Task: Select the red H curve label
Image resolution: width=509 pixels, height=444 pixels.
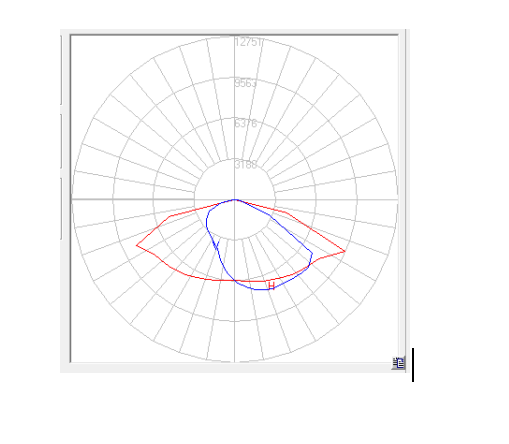Action: pyautogui.click(x=271, y=286)
